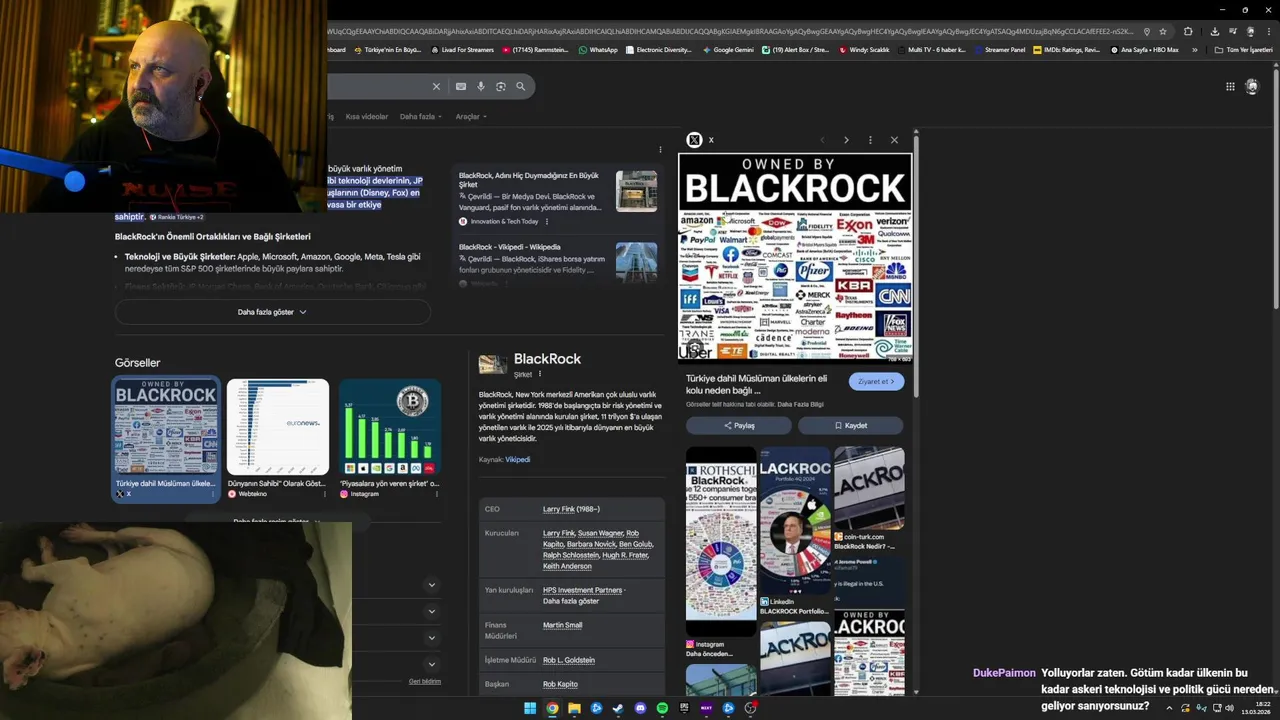
Task: Click the magnifier search icon
Action: pyautogui.click(x=521, y=87)
